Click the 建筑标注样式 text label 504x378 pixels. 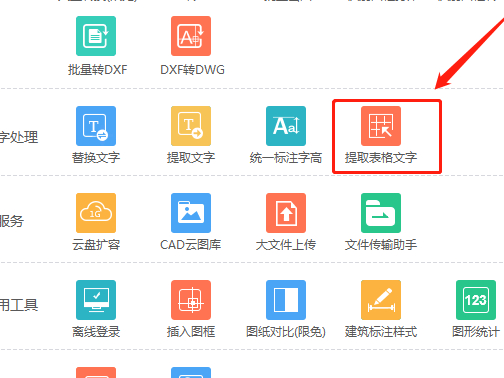pos(381,332)
